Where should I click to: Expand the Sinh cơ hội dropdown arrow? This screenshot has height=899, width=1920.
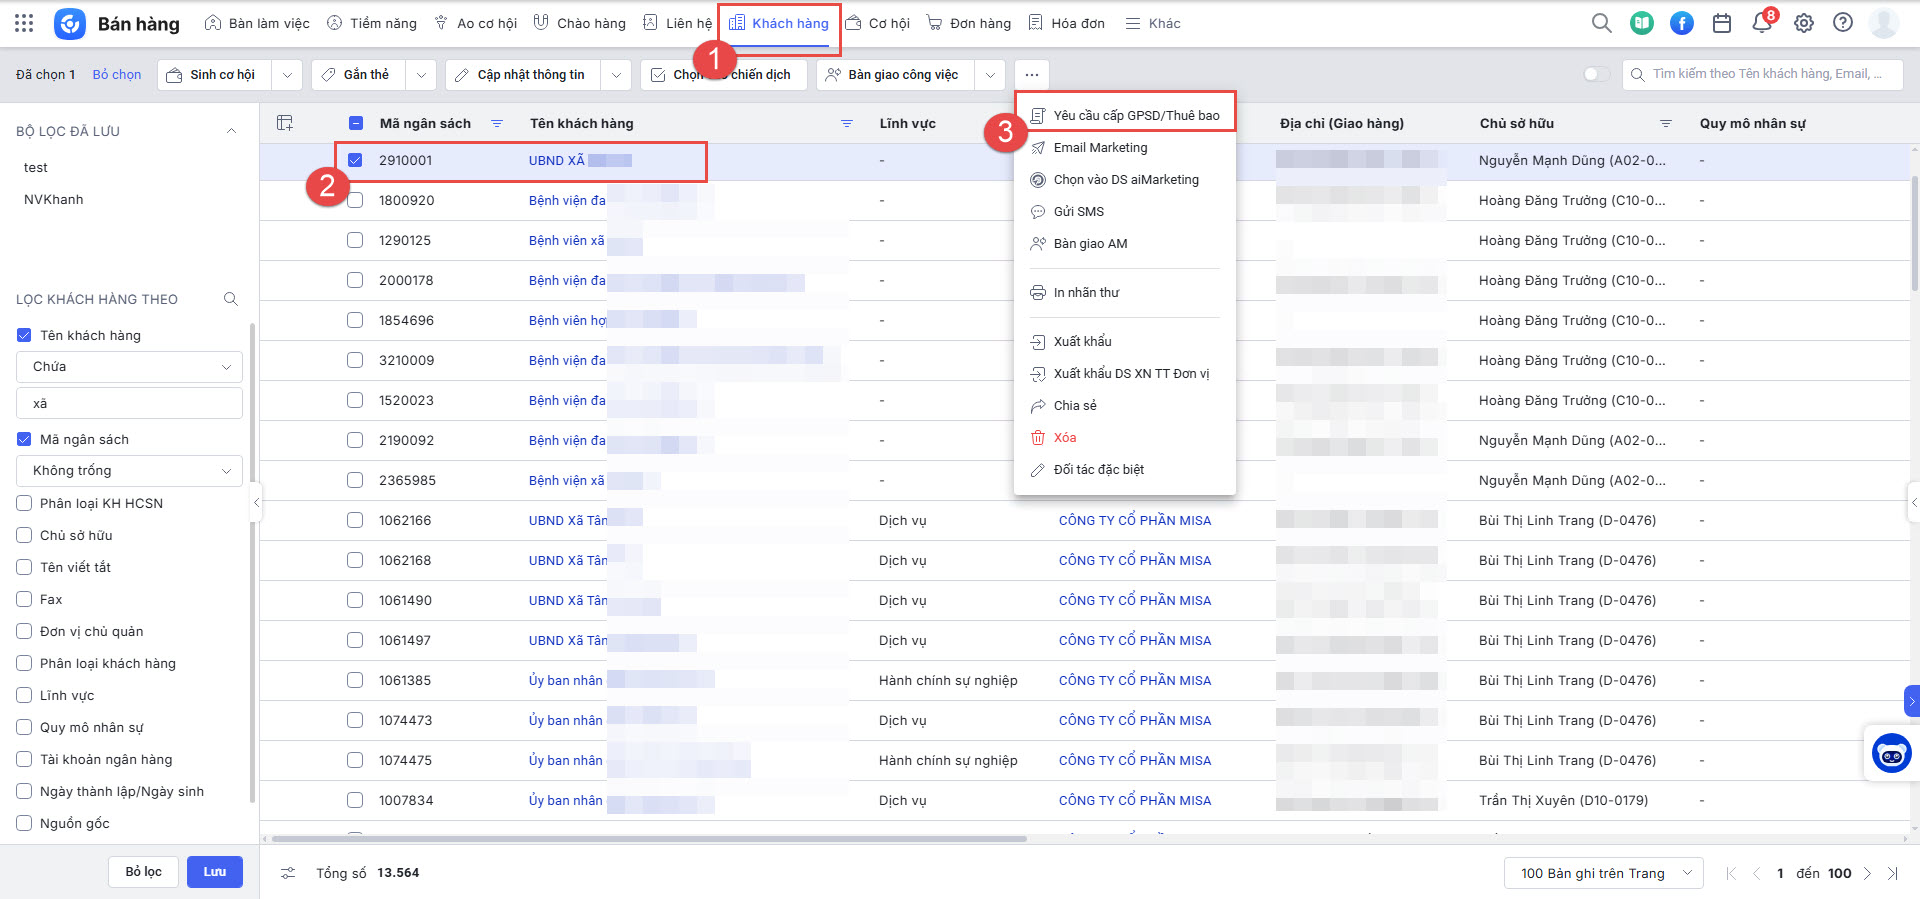click(x=287, y=75)
